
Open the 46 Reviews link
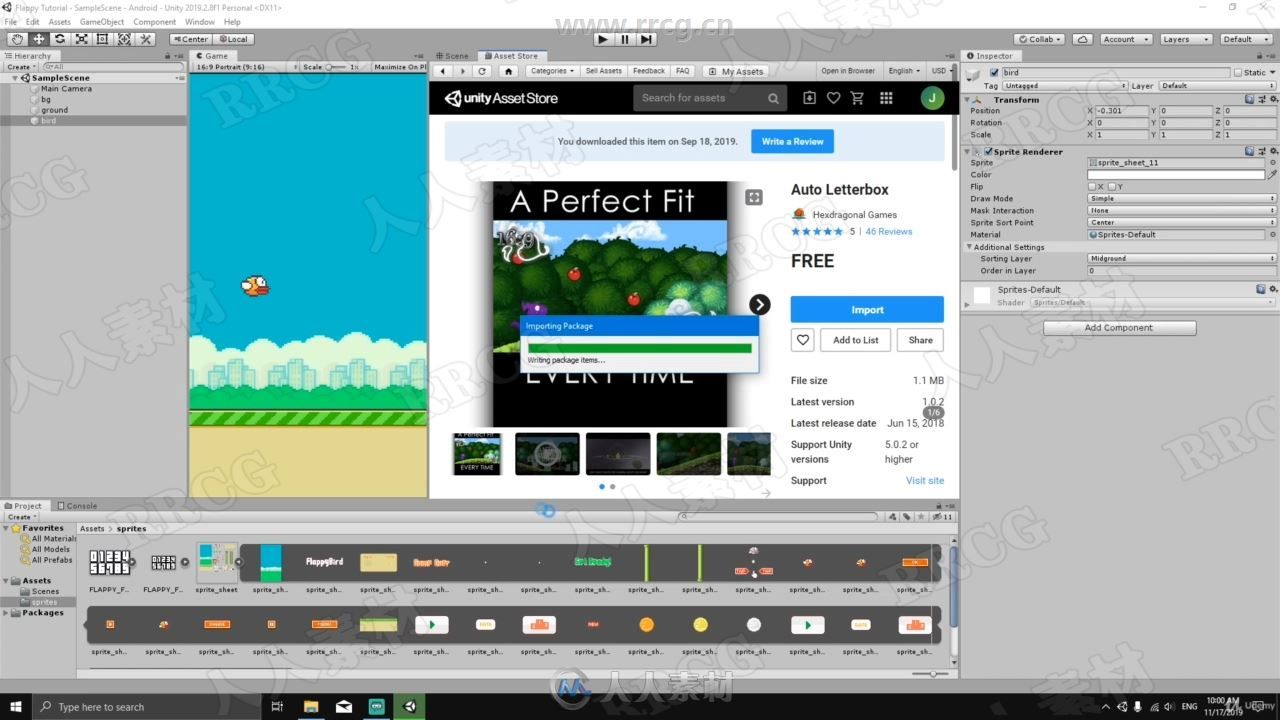(889, 231)
